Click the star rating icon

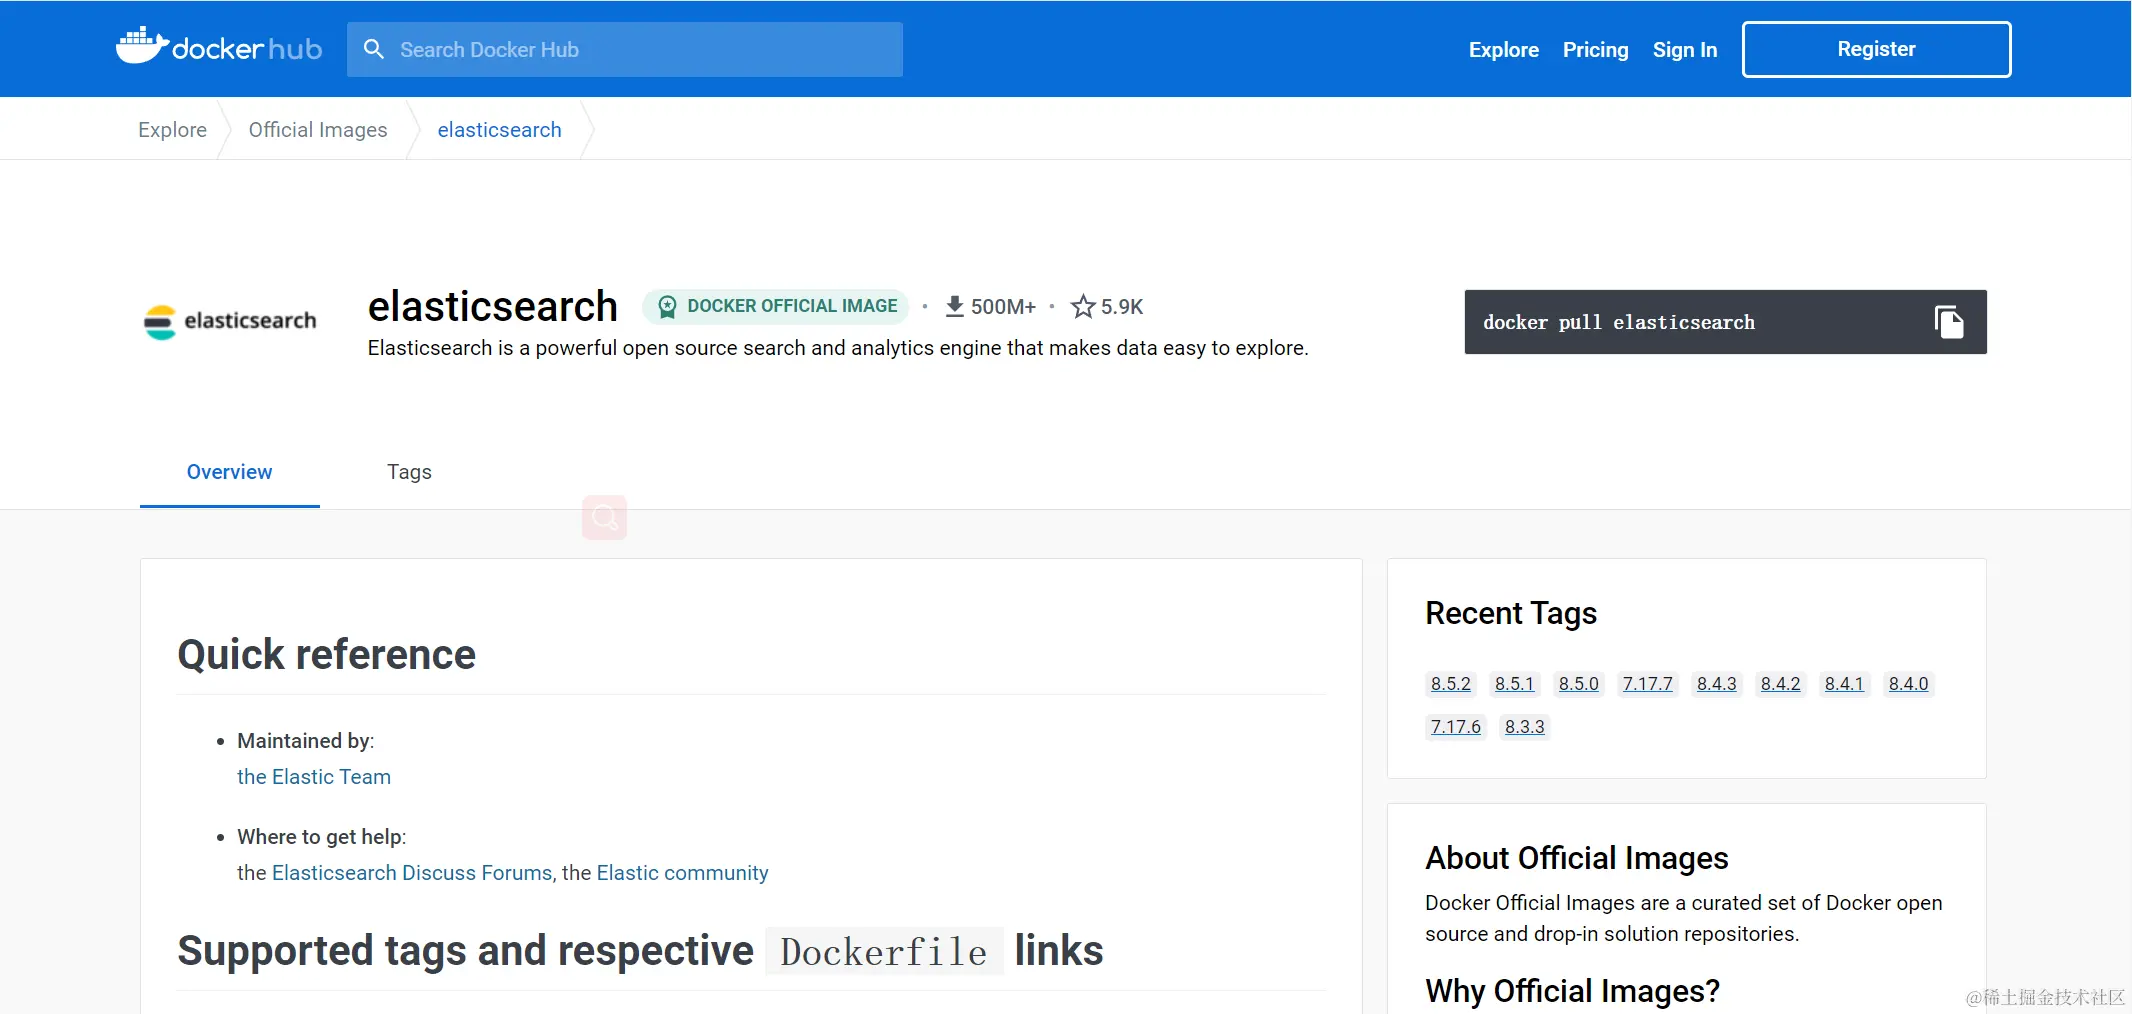(1083, 307)
